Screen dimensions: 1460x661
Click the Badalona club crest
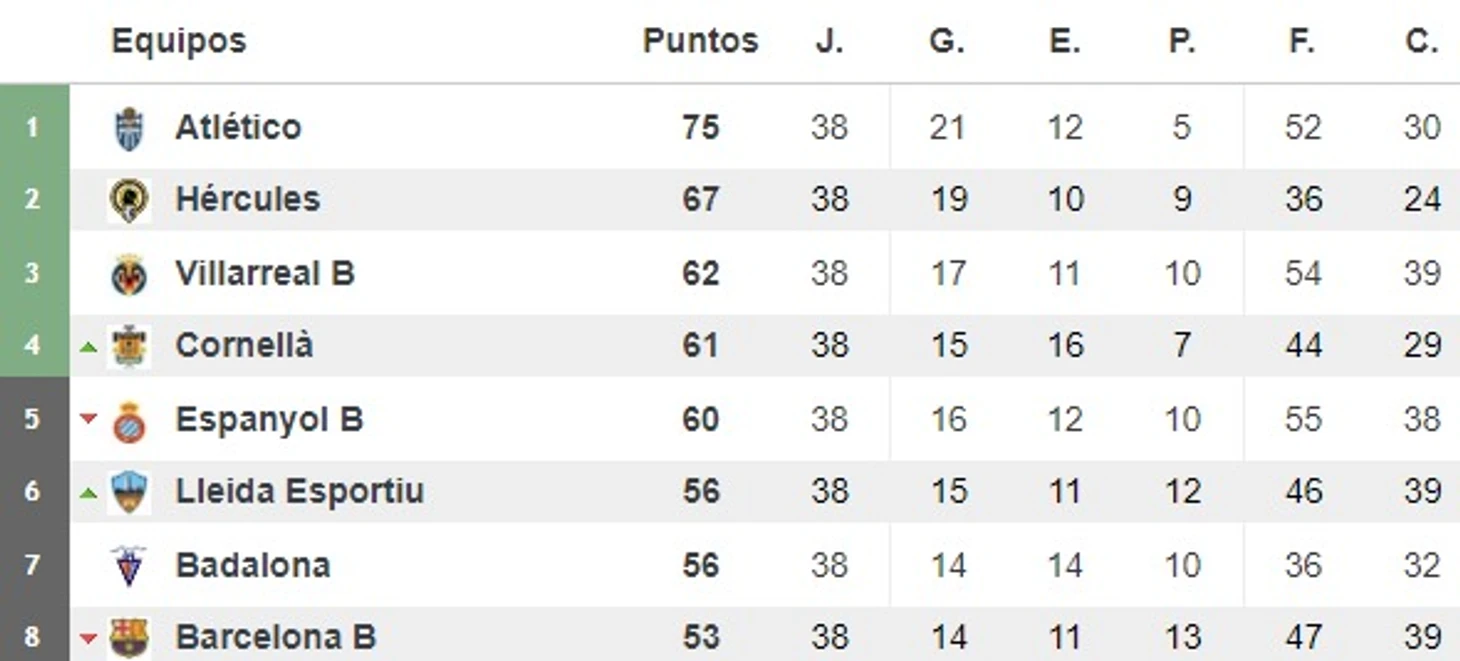coord(129,565)
